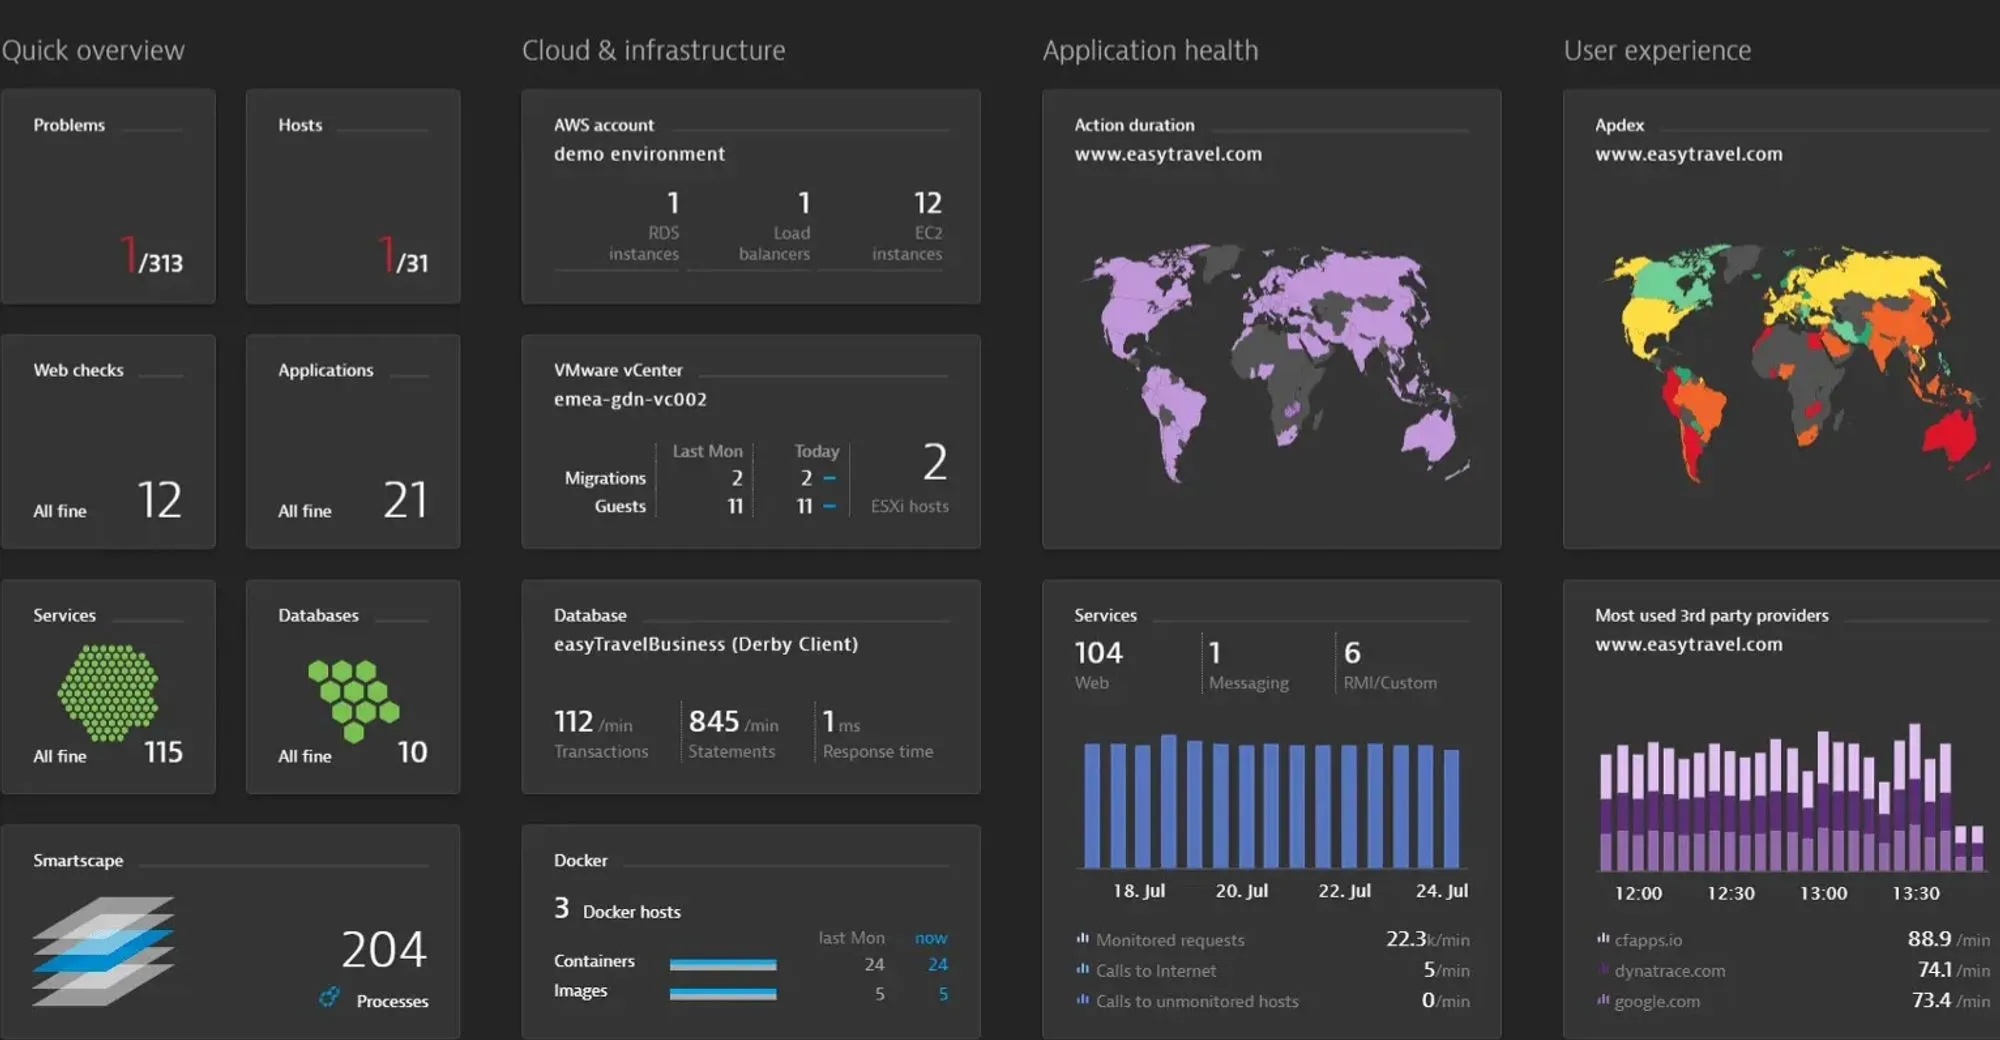
Task: Click the Calls to Internet row
Action: [1272, 969]
